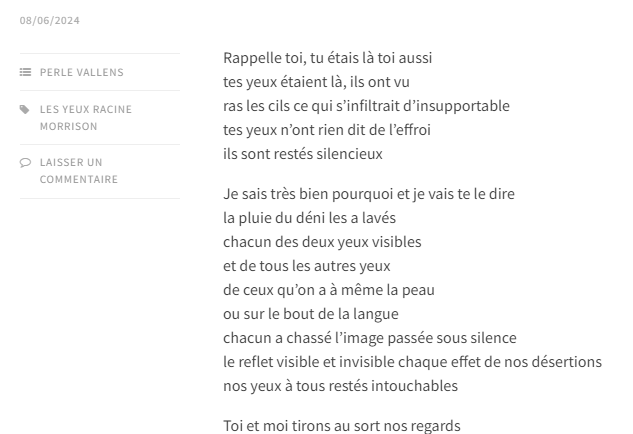
Task: Click the line "tes yeux étaient là, ils ont vu"
Action: click(x=316, y=82)
